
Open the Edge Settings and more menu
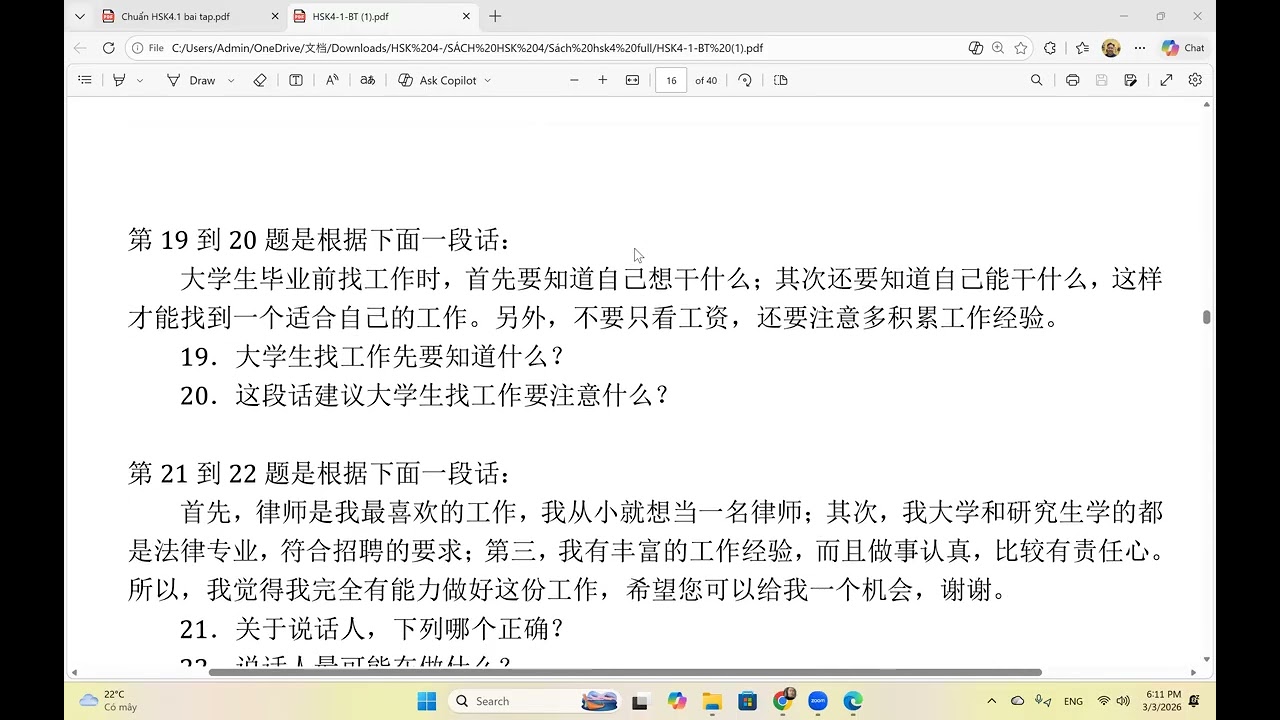[x=1141, y=48]
